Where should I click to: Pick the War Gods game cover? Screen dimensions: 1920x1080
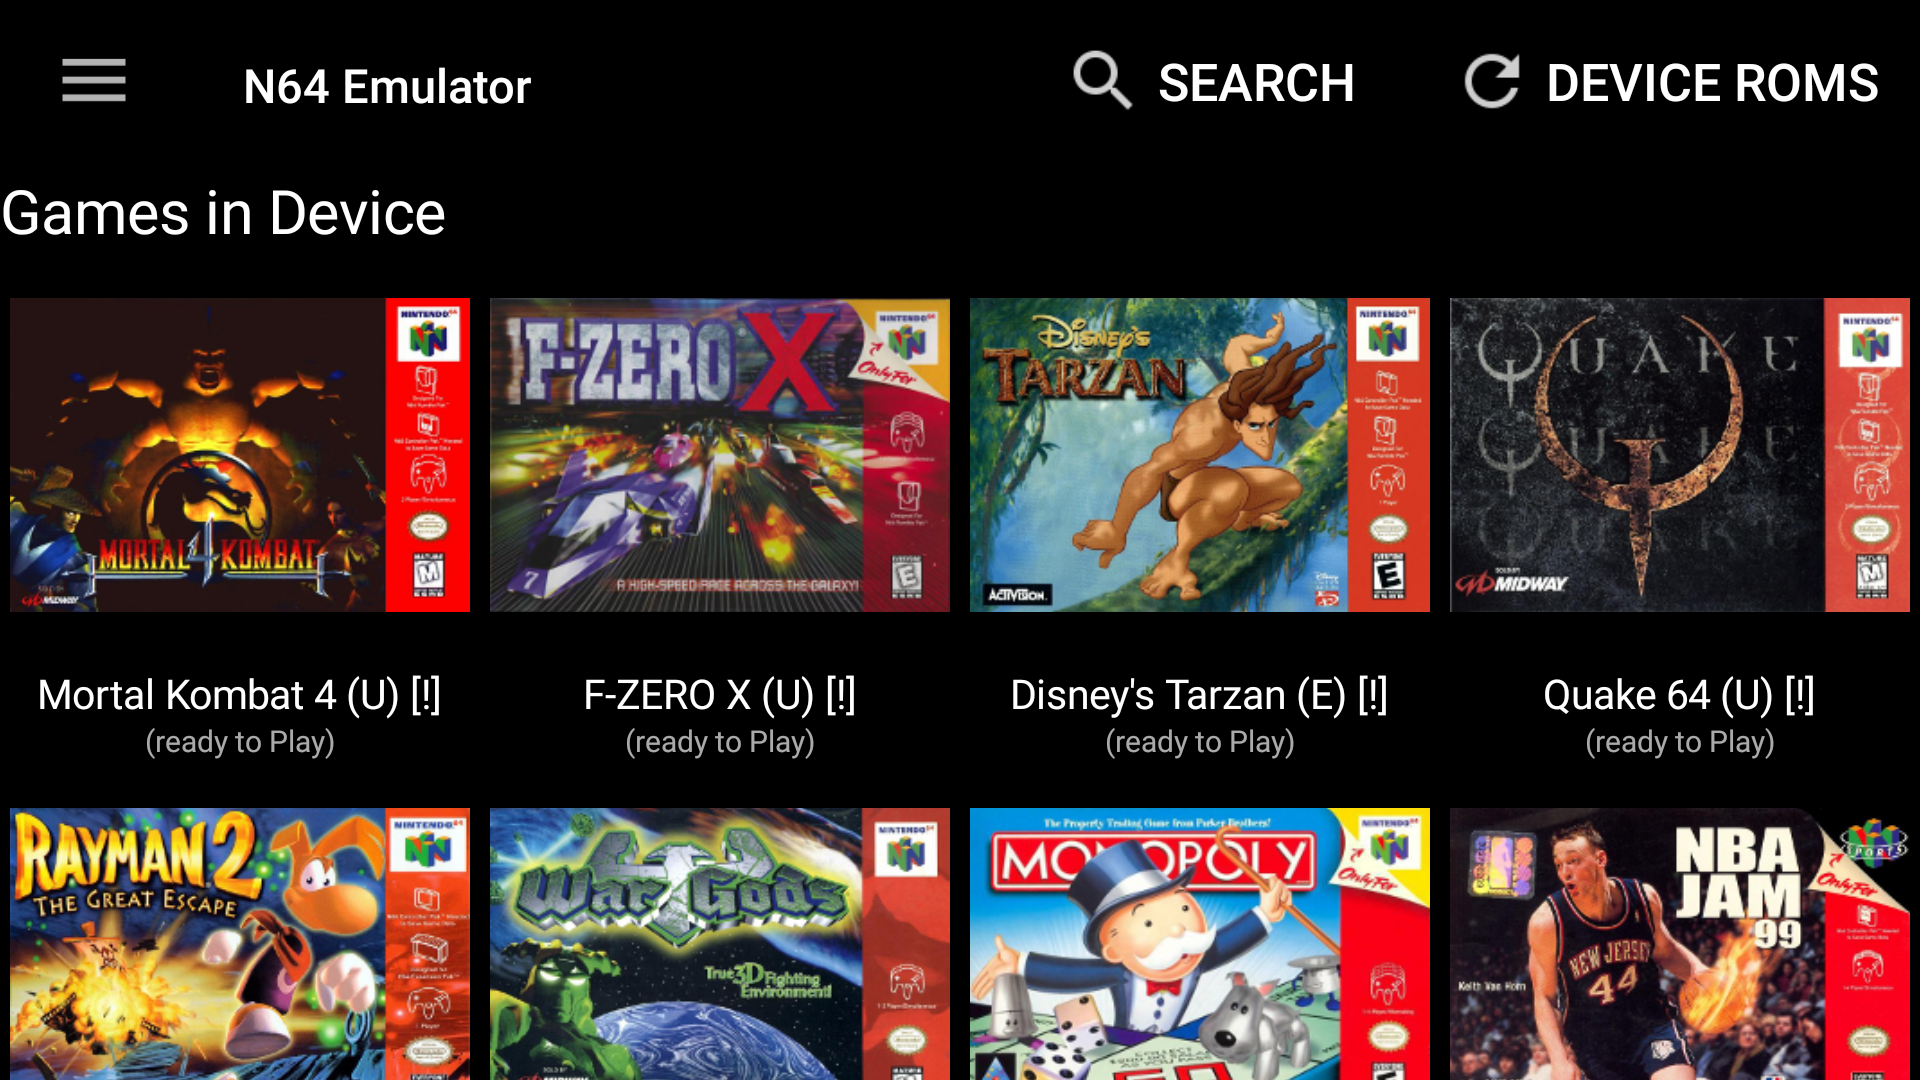coord(720,944)
